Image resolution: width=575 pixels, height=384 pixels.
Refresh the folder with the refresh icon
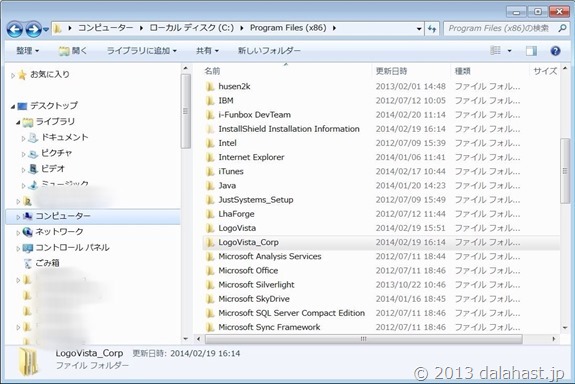(432, 29)
